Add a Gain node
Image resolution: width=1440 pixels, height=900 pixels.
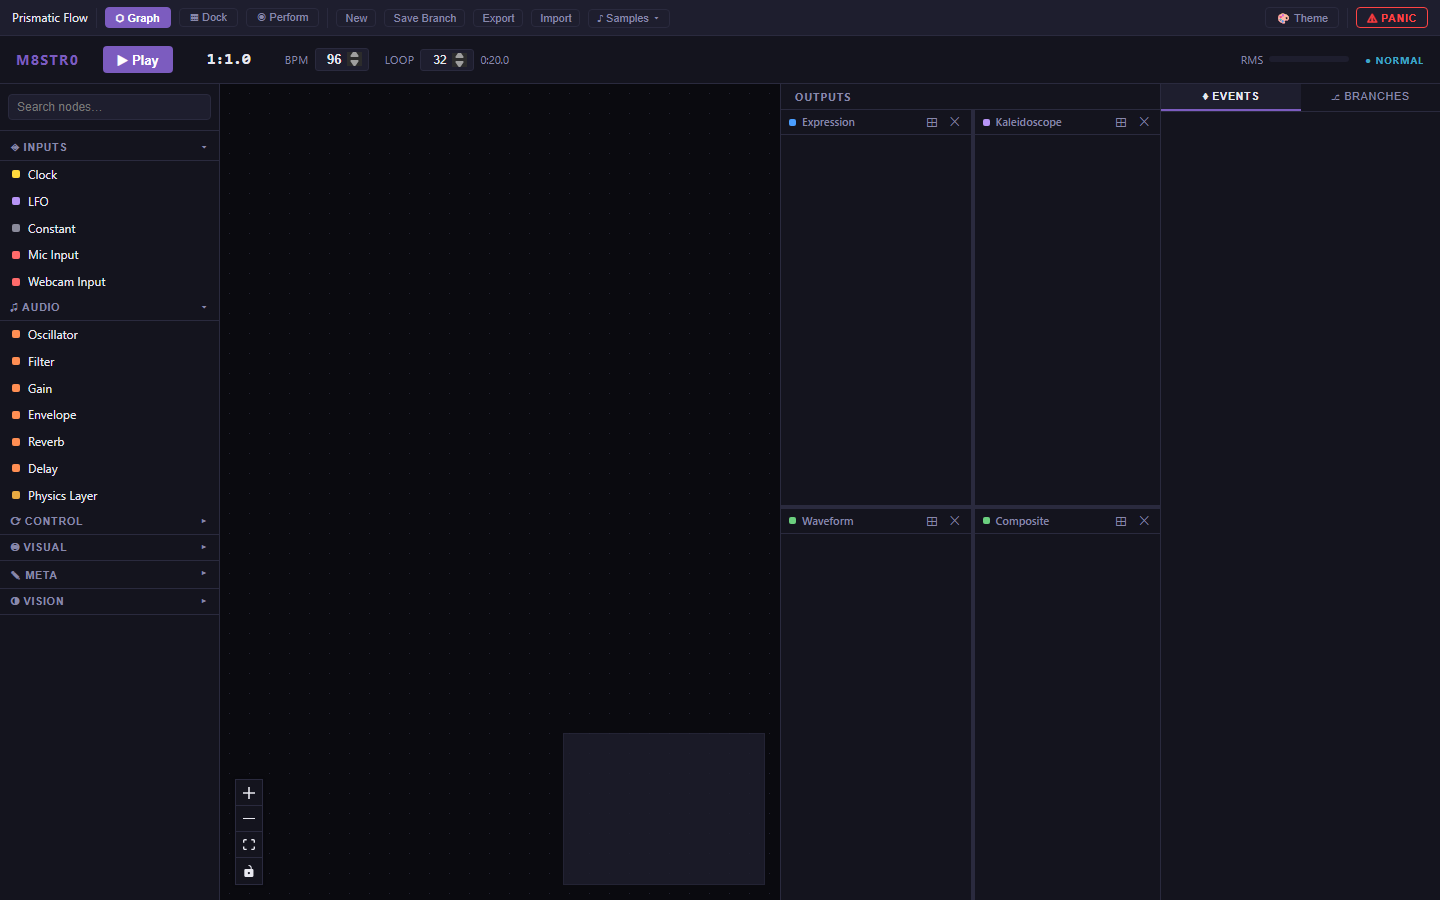tap(109, 389)
